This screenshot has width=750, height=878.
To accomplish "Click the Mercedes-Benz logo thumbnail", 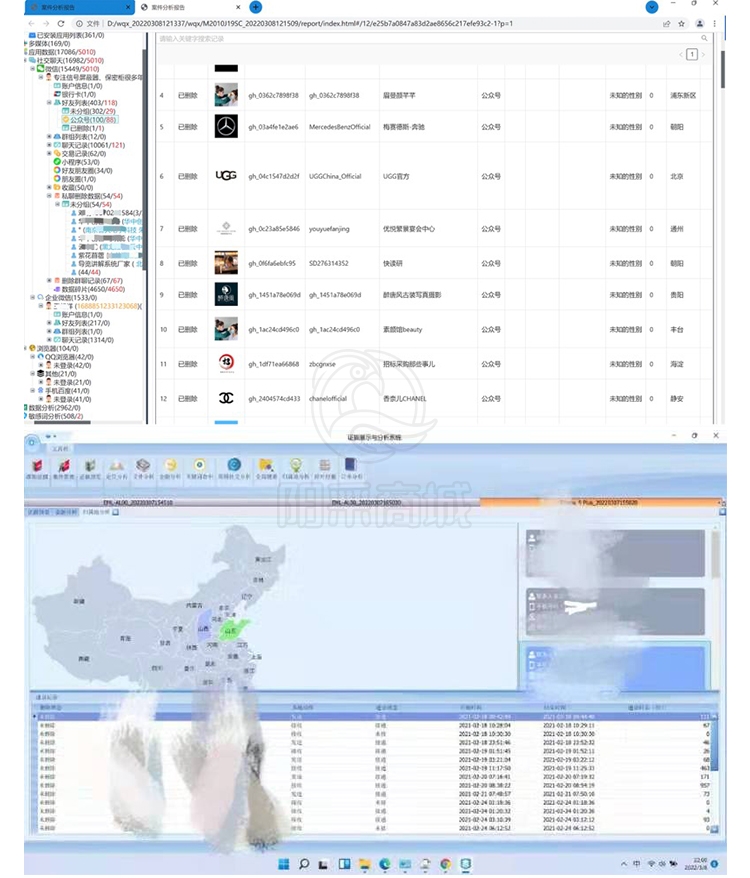I will (x=226, y=127).
